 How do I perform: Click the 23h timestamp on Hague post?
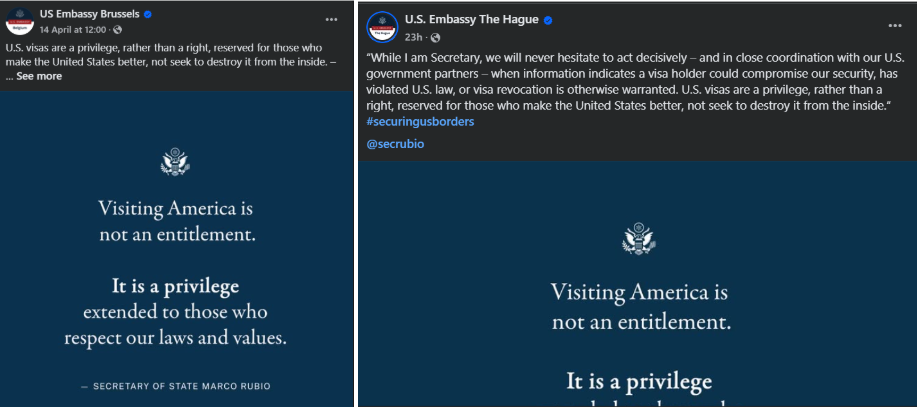413,37
